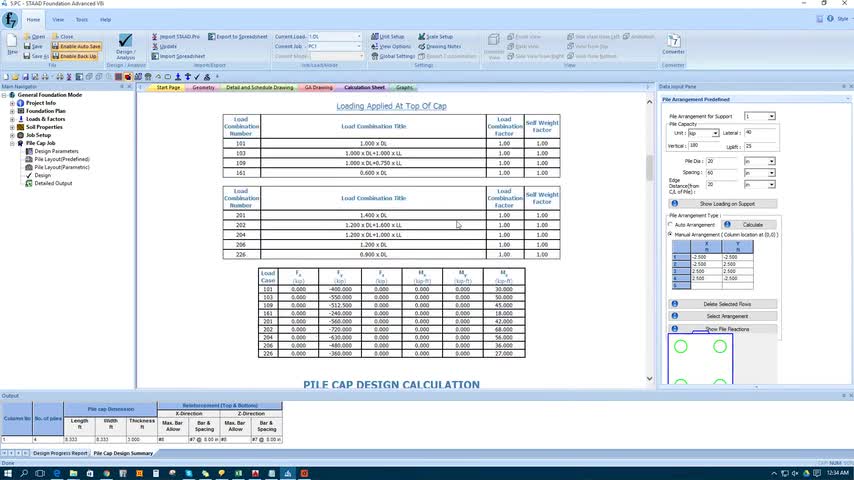
Task: Open Windows Start menu
Action: [x=8, y=473]
